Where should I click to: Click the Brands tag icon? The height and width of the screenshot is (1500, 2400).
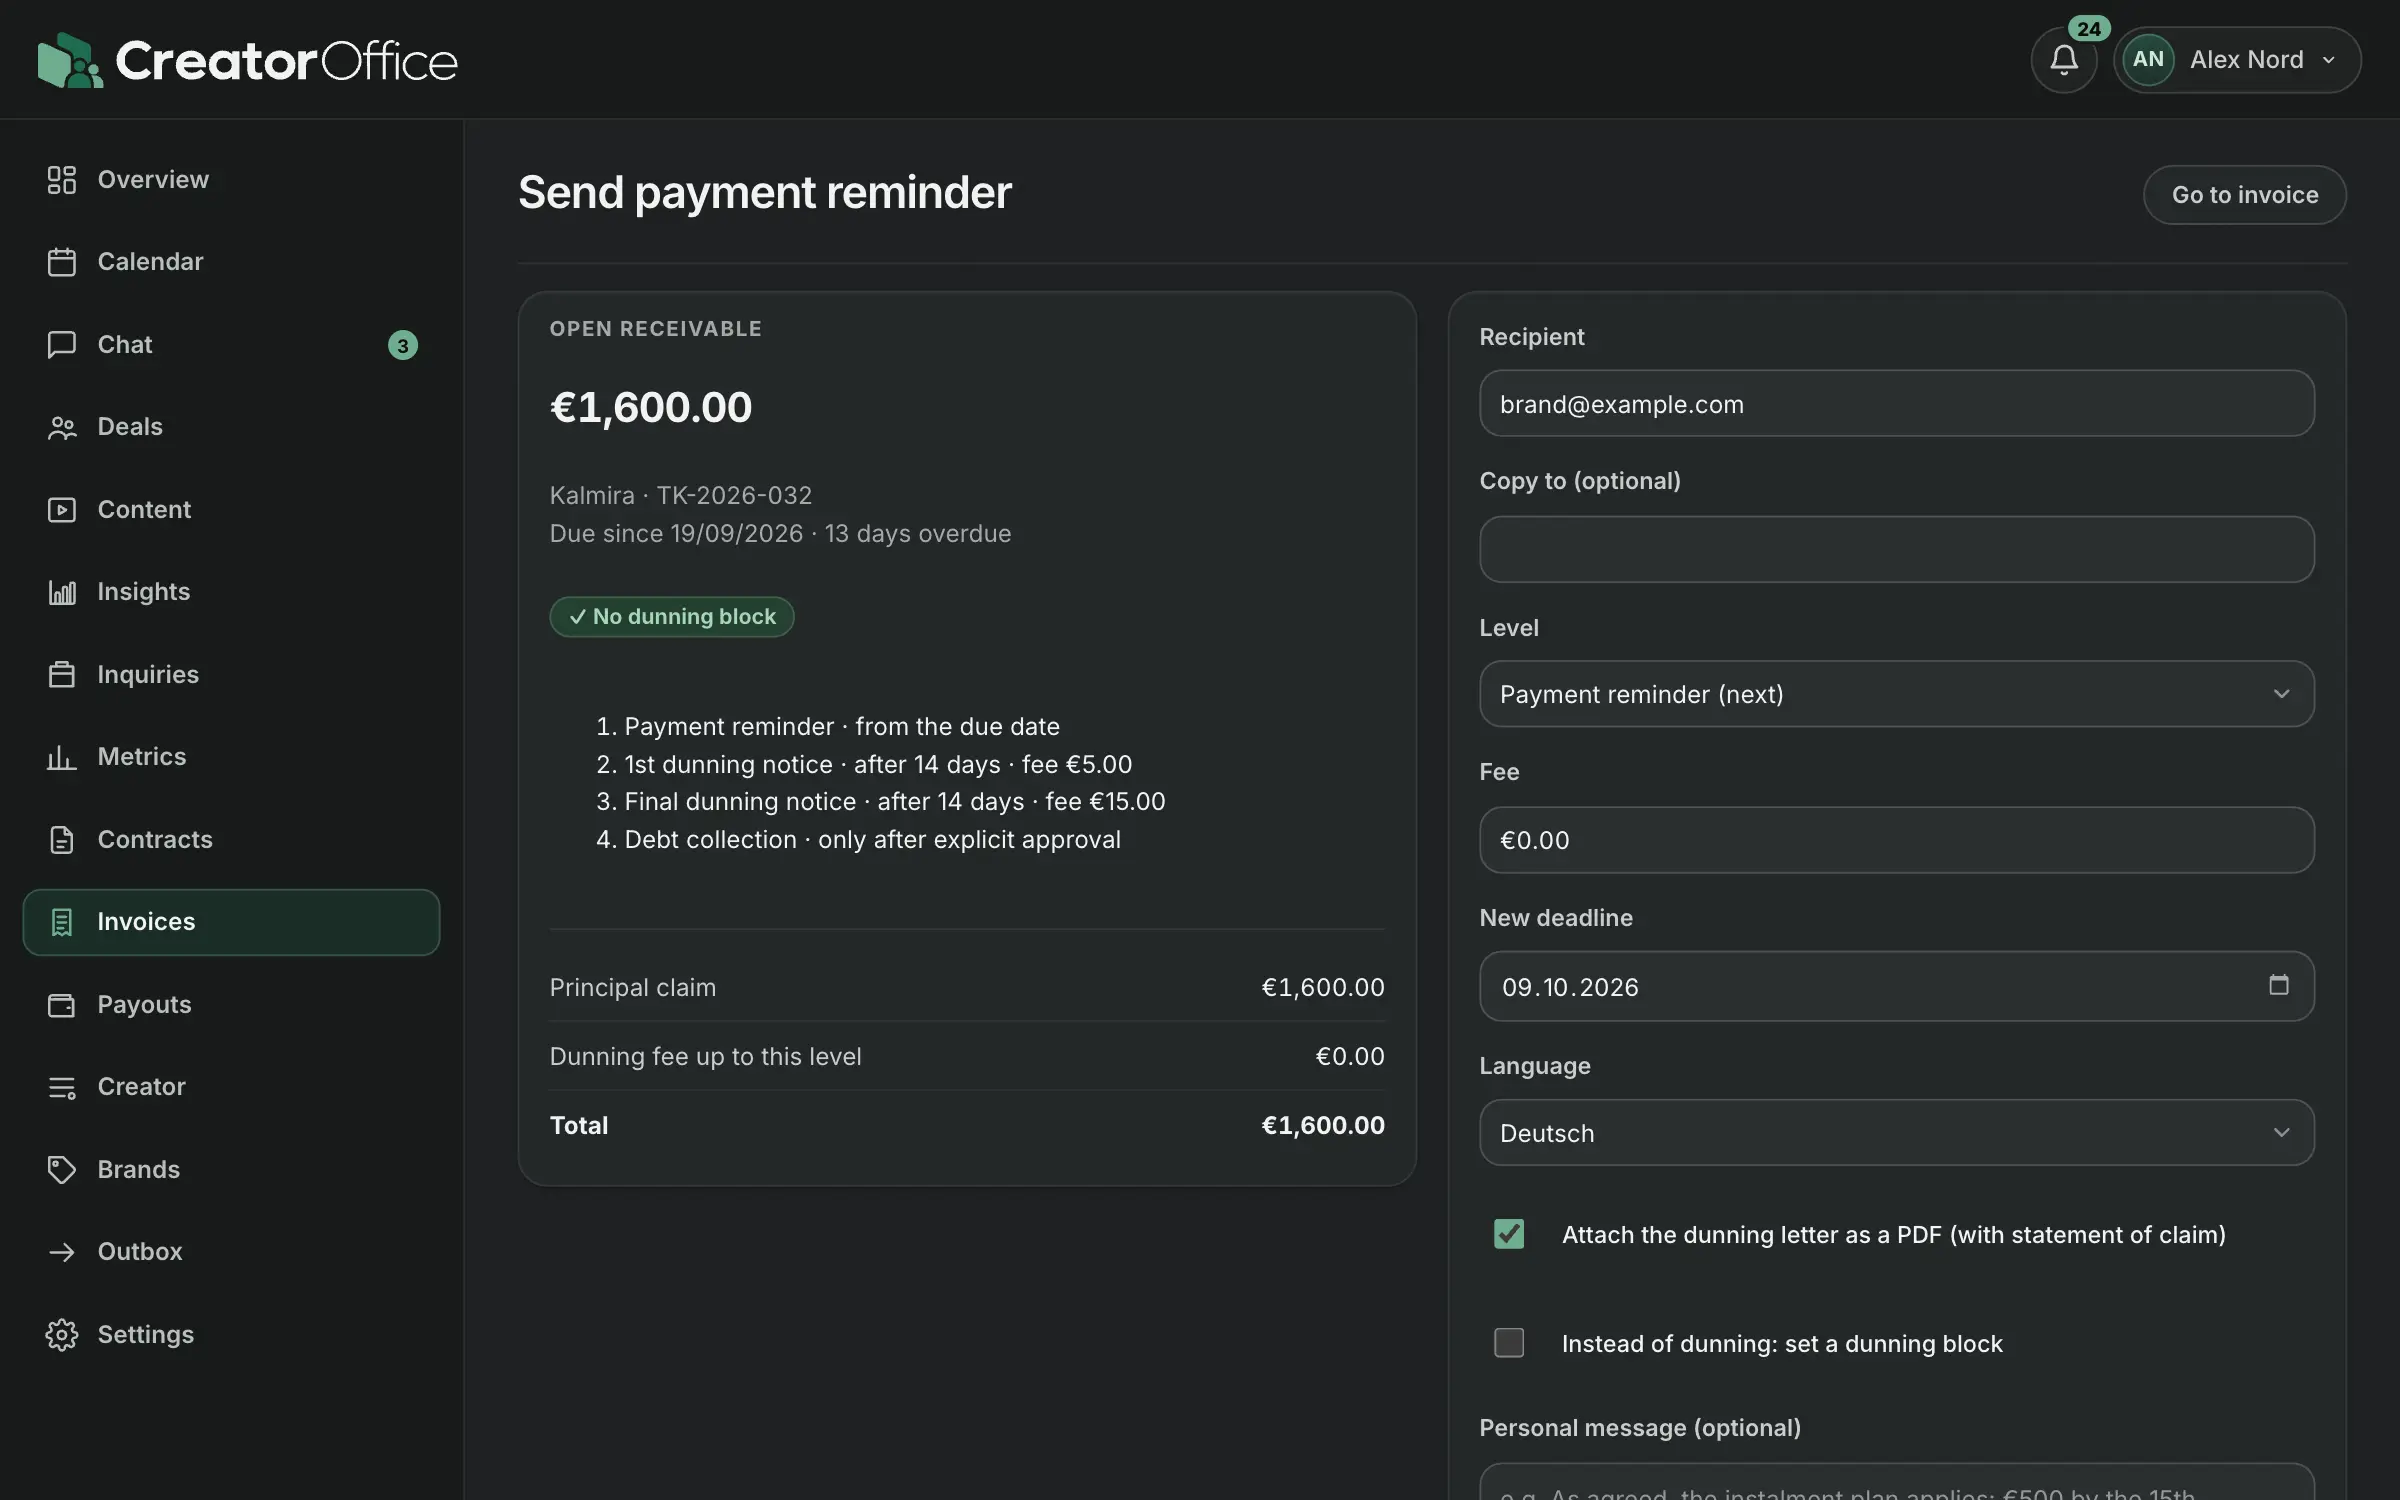tap(62, 1170)
